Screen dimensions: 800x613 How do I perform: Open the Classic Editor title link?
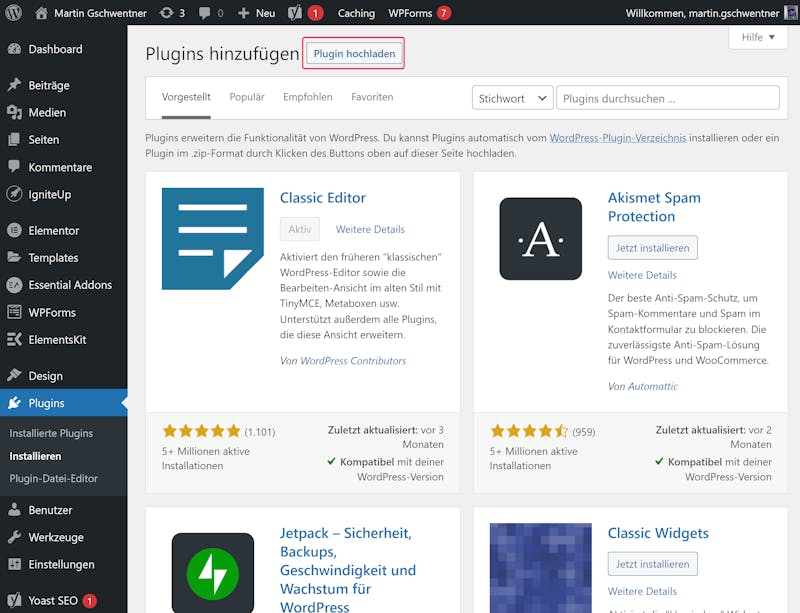pos(323,198)
